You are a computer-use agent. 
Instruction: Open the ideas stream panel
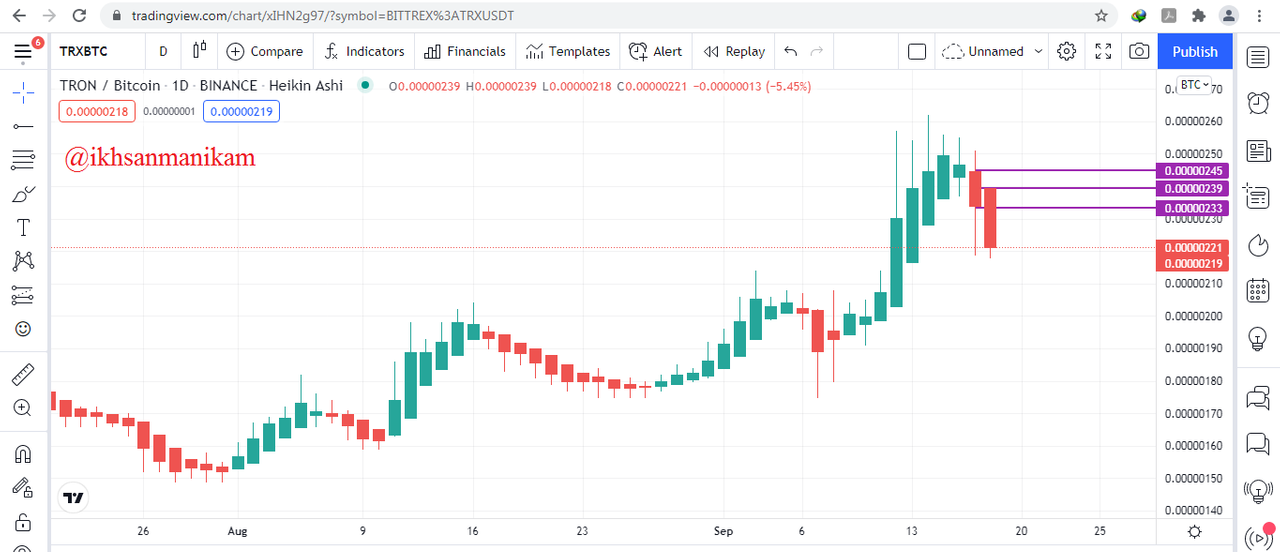pyautogui.click(x=1257, y=489)
